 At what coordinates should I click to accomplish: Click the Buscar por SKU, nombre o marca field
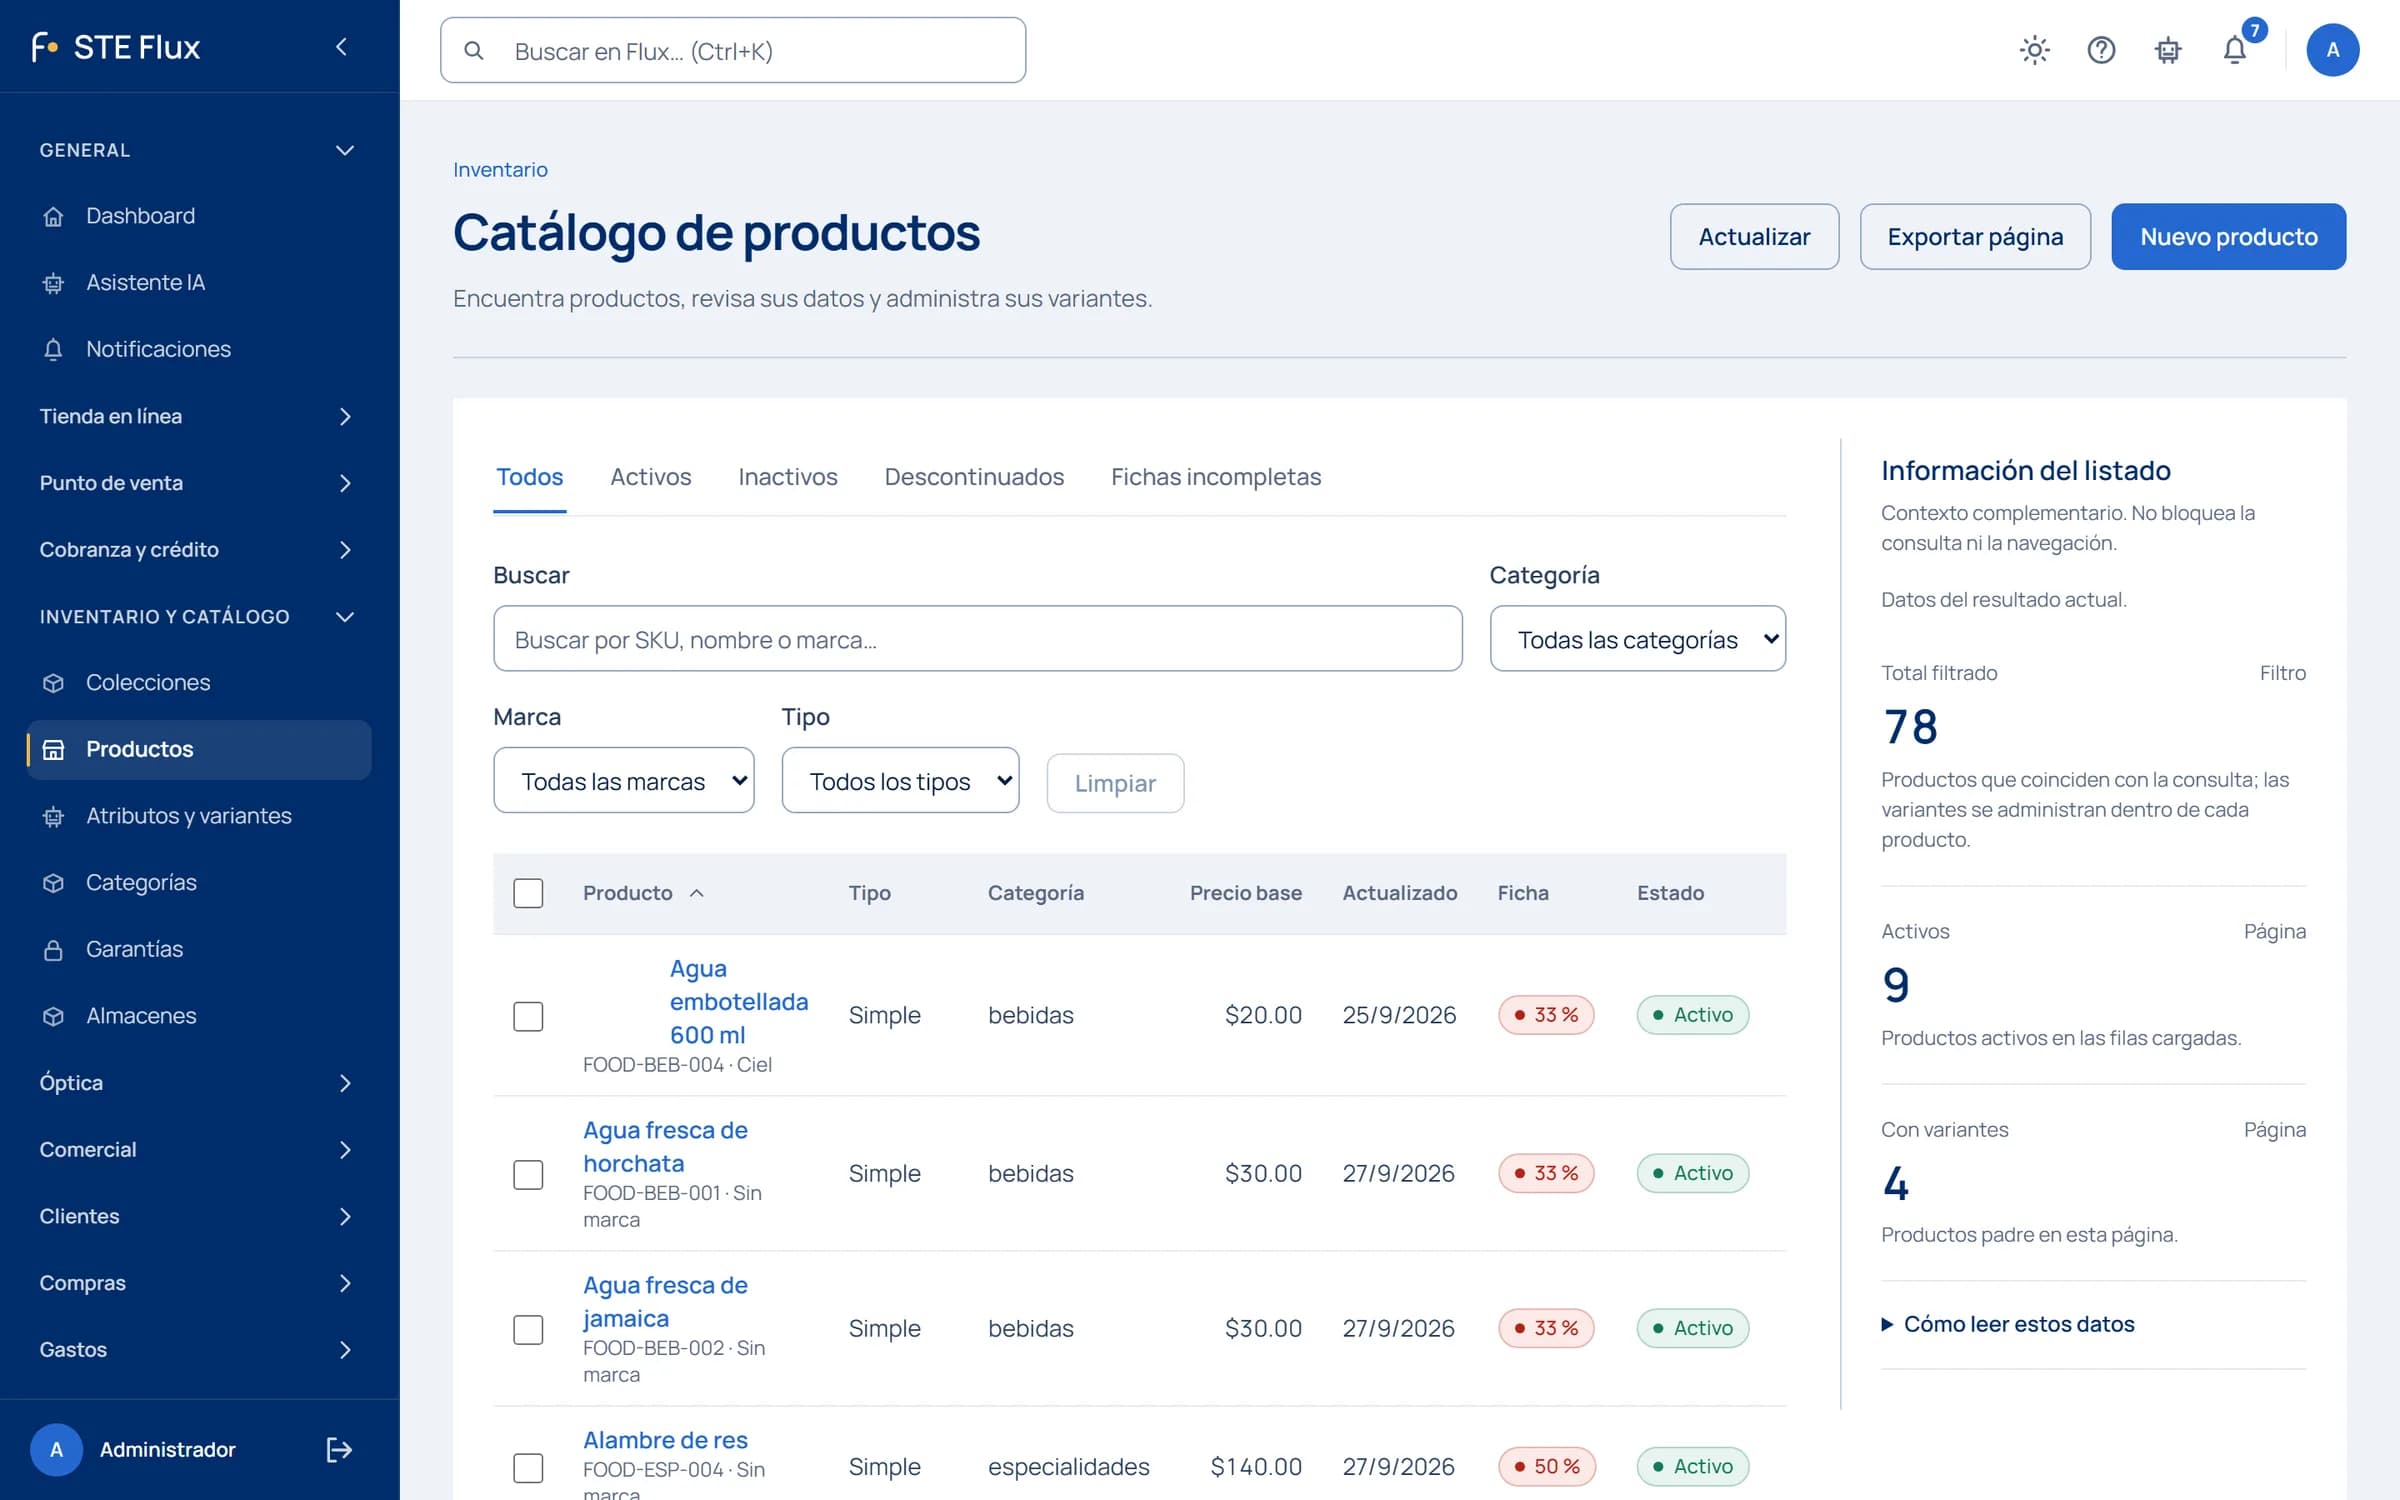[977, 639]
